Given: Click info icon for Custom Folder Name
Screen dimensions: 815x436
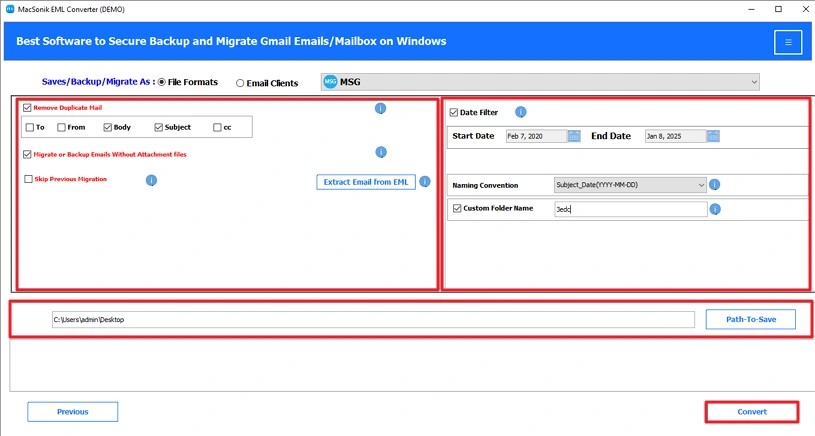Looking at the screenshot, I should 715,209.
